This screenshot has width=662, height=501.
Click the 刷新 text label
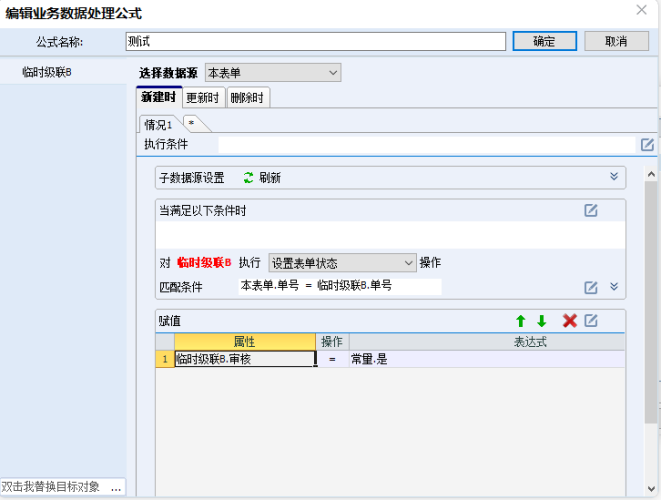270,178
